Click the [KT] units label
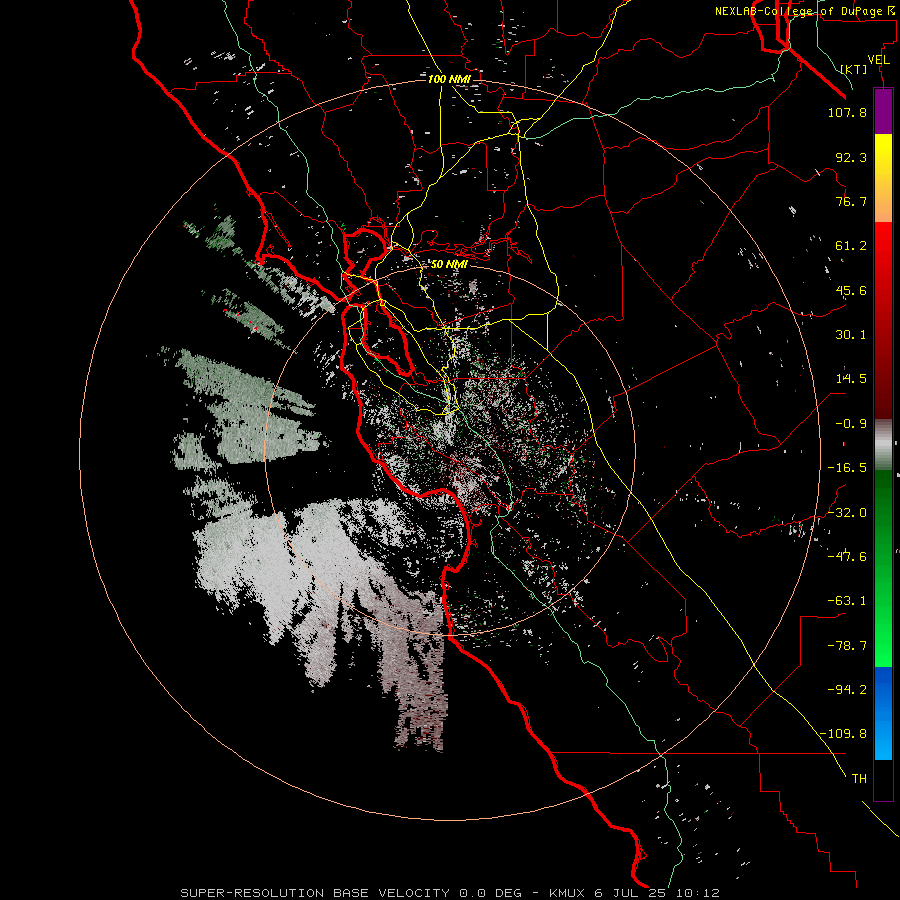Image resolution: width=900 pixels, height=900 pixels. coord(854,69)
